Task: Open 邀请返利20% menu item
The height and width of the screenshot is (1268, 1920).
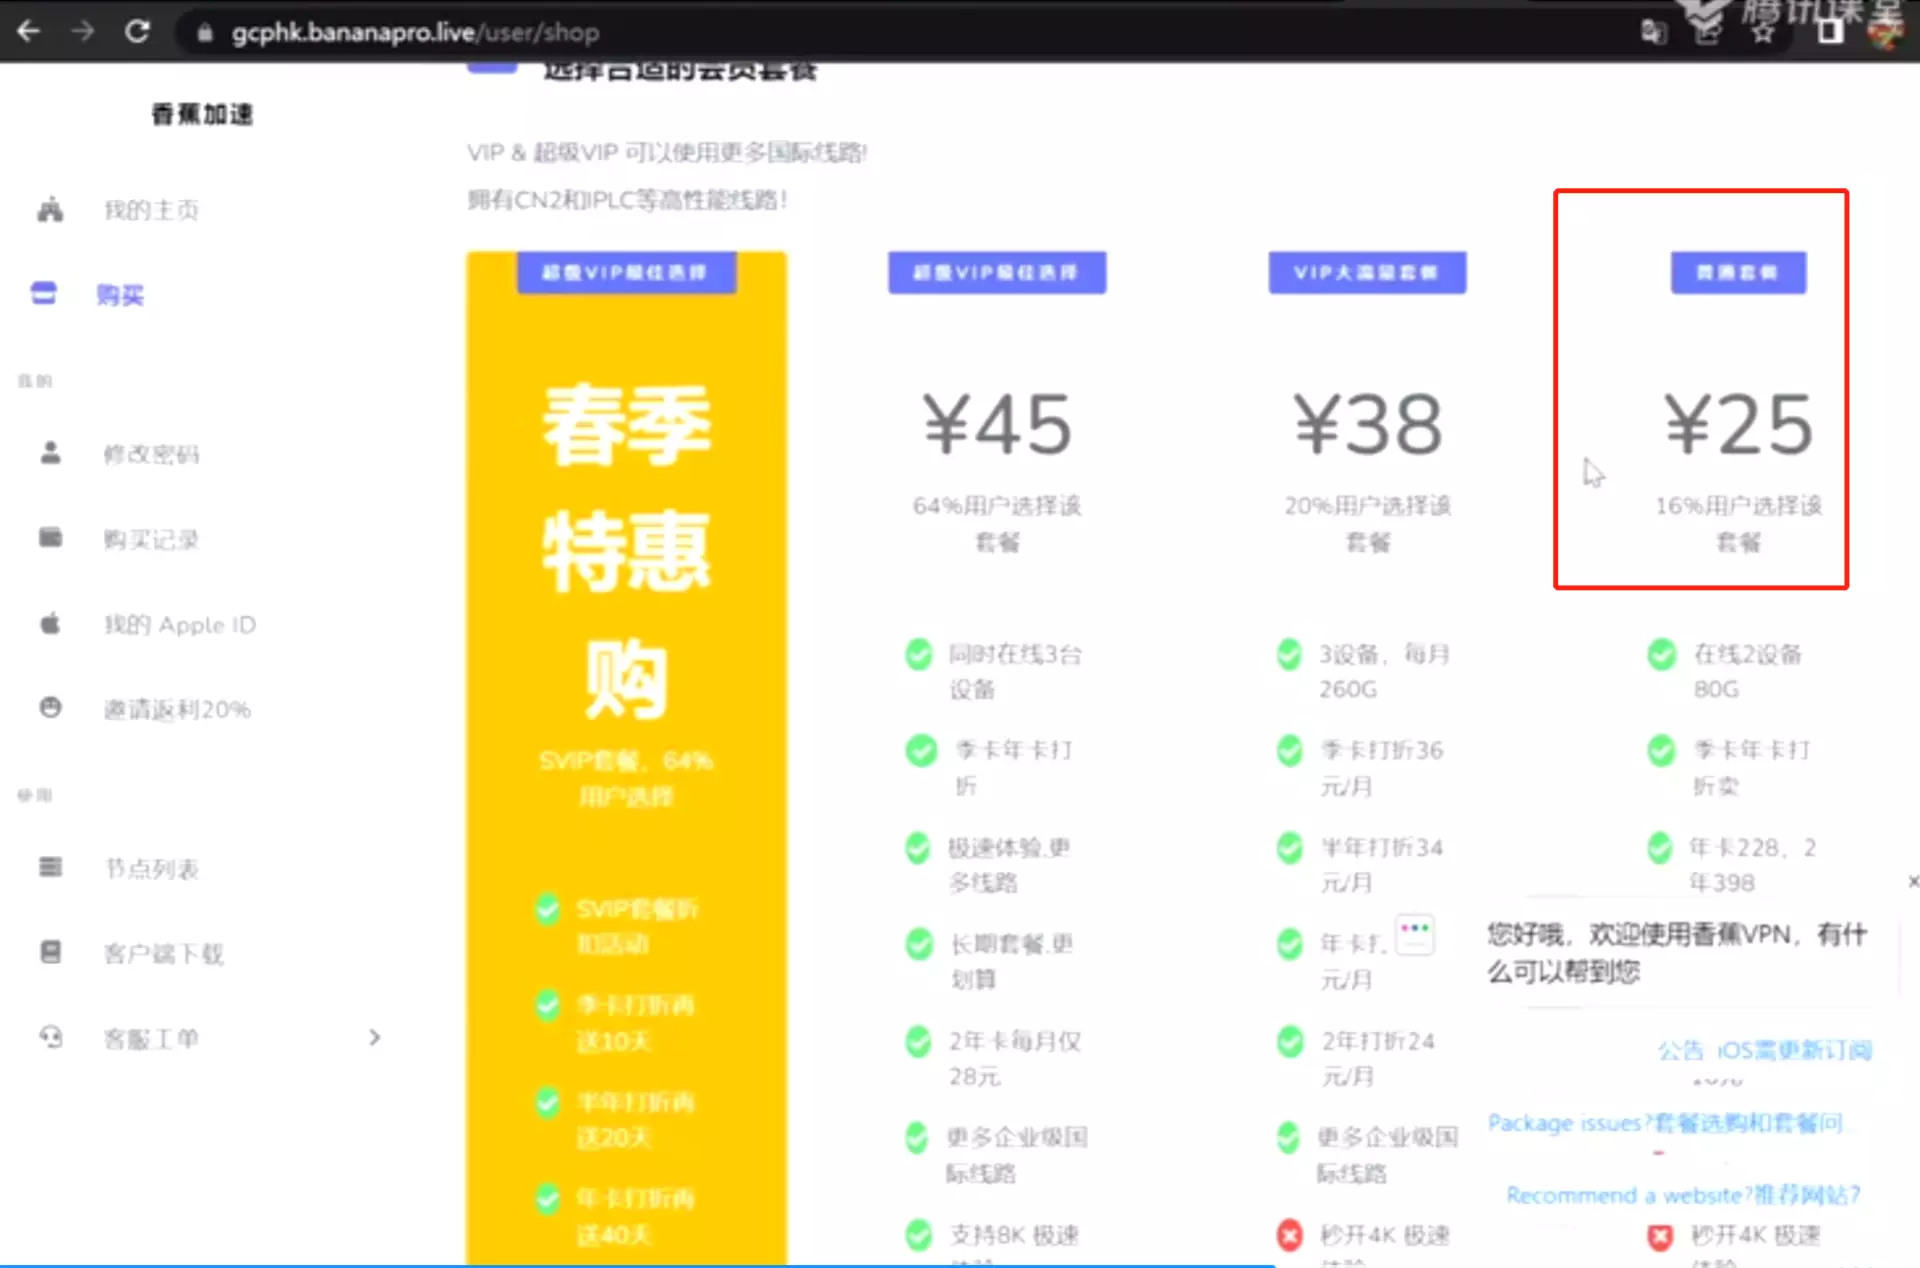Action: [177, 710]
